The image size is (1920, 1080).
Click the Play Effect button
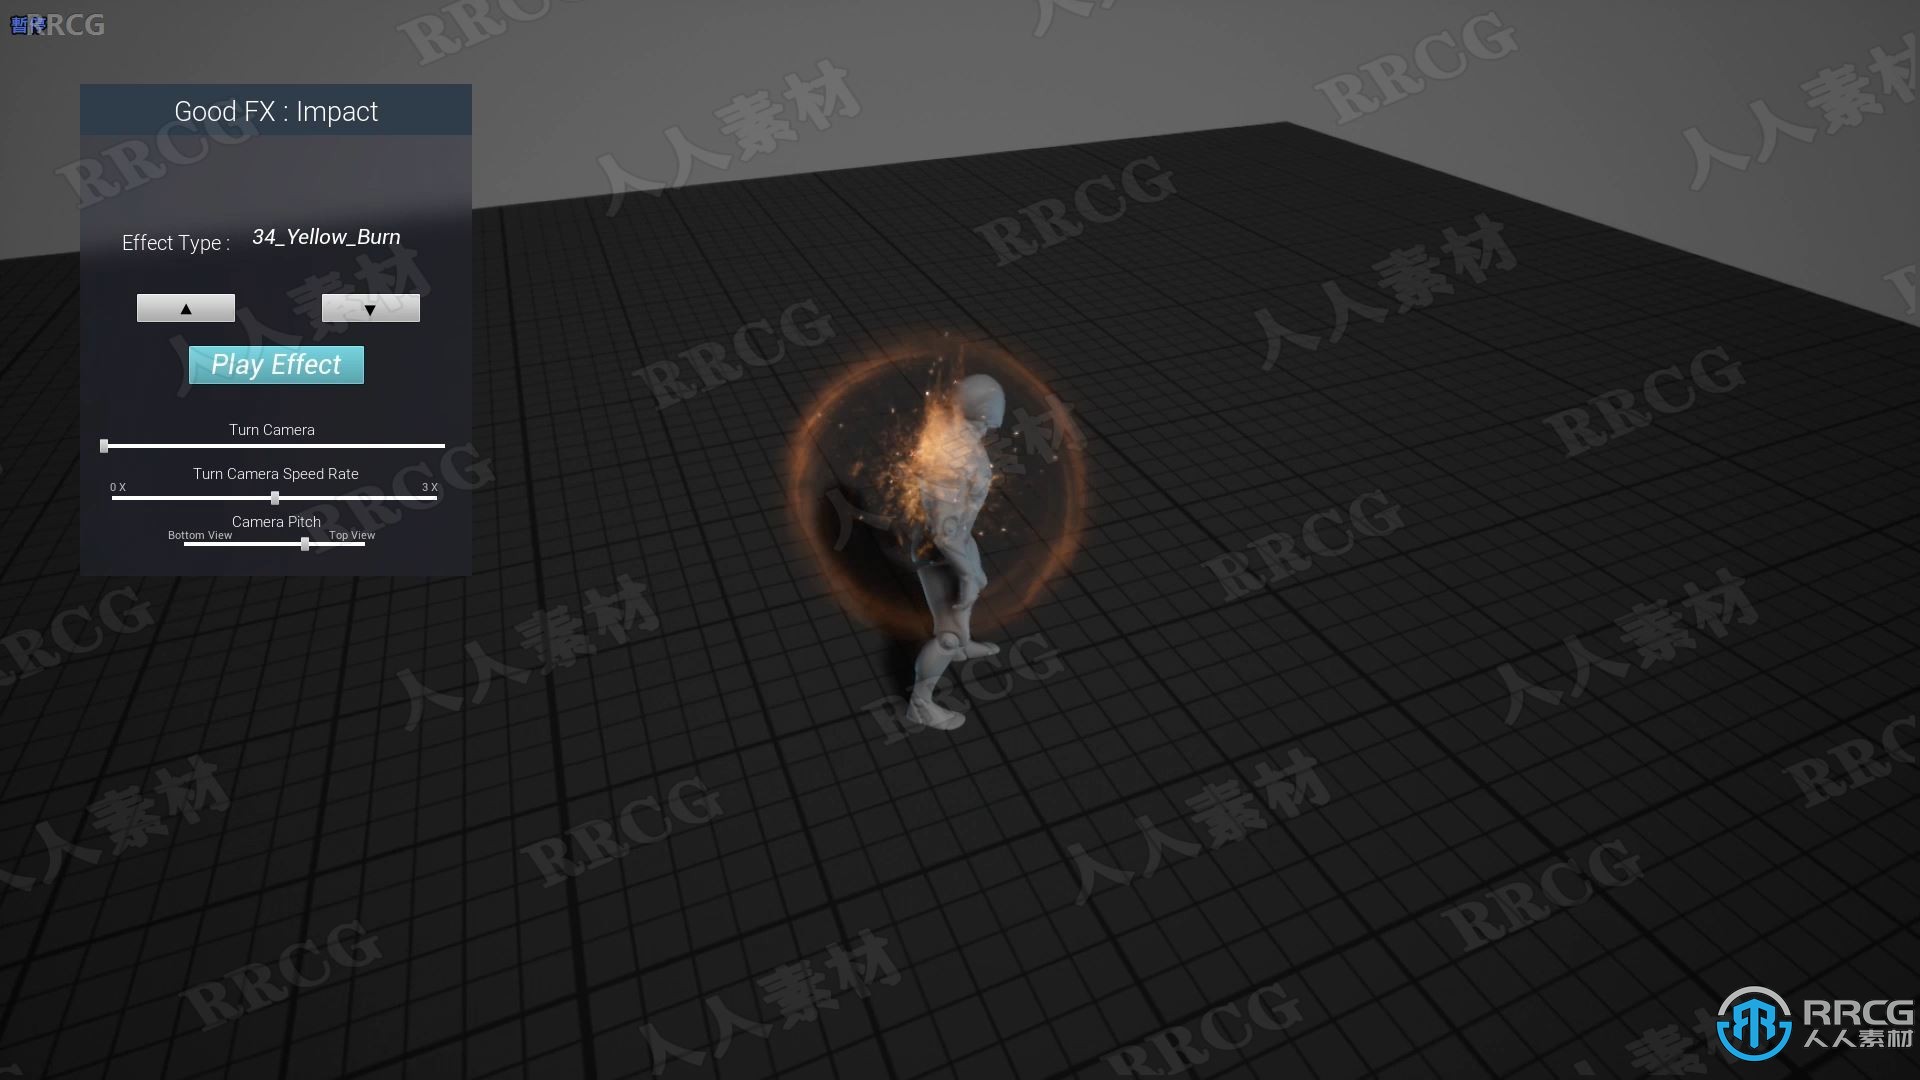point(276,364)
